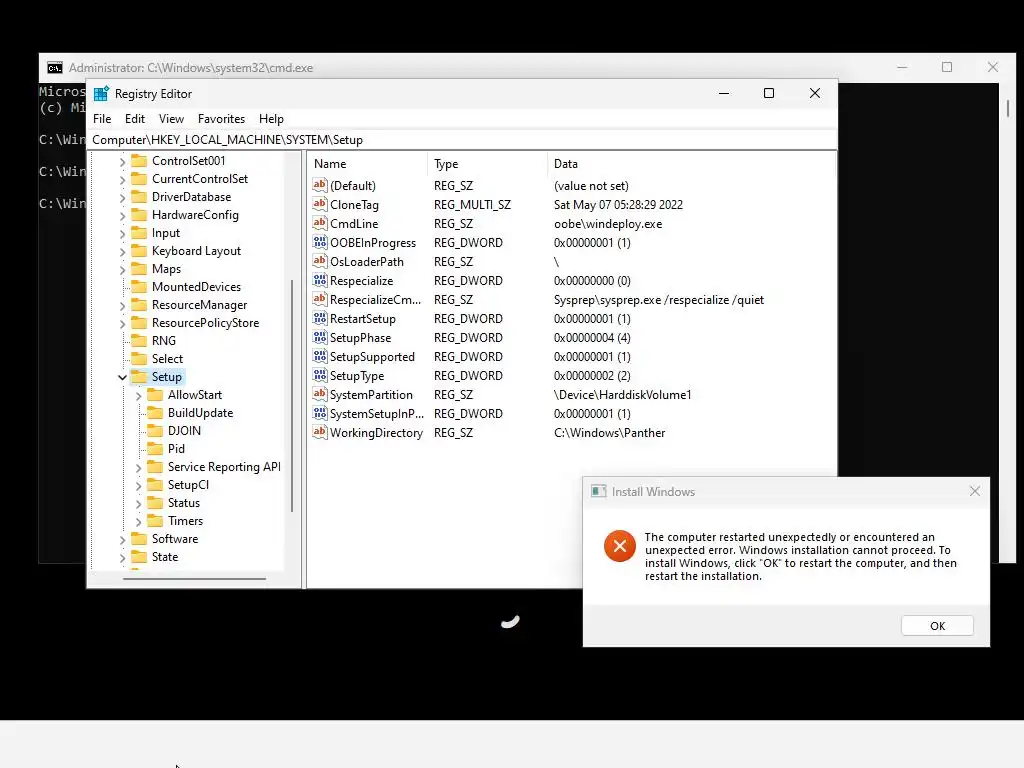The height and width of the screenshot is (768, 1024).
Task: Select the Status subkey
Action: pos(184,503)
